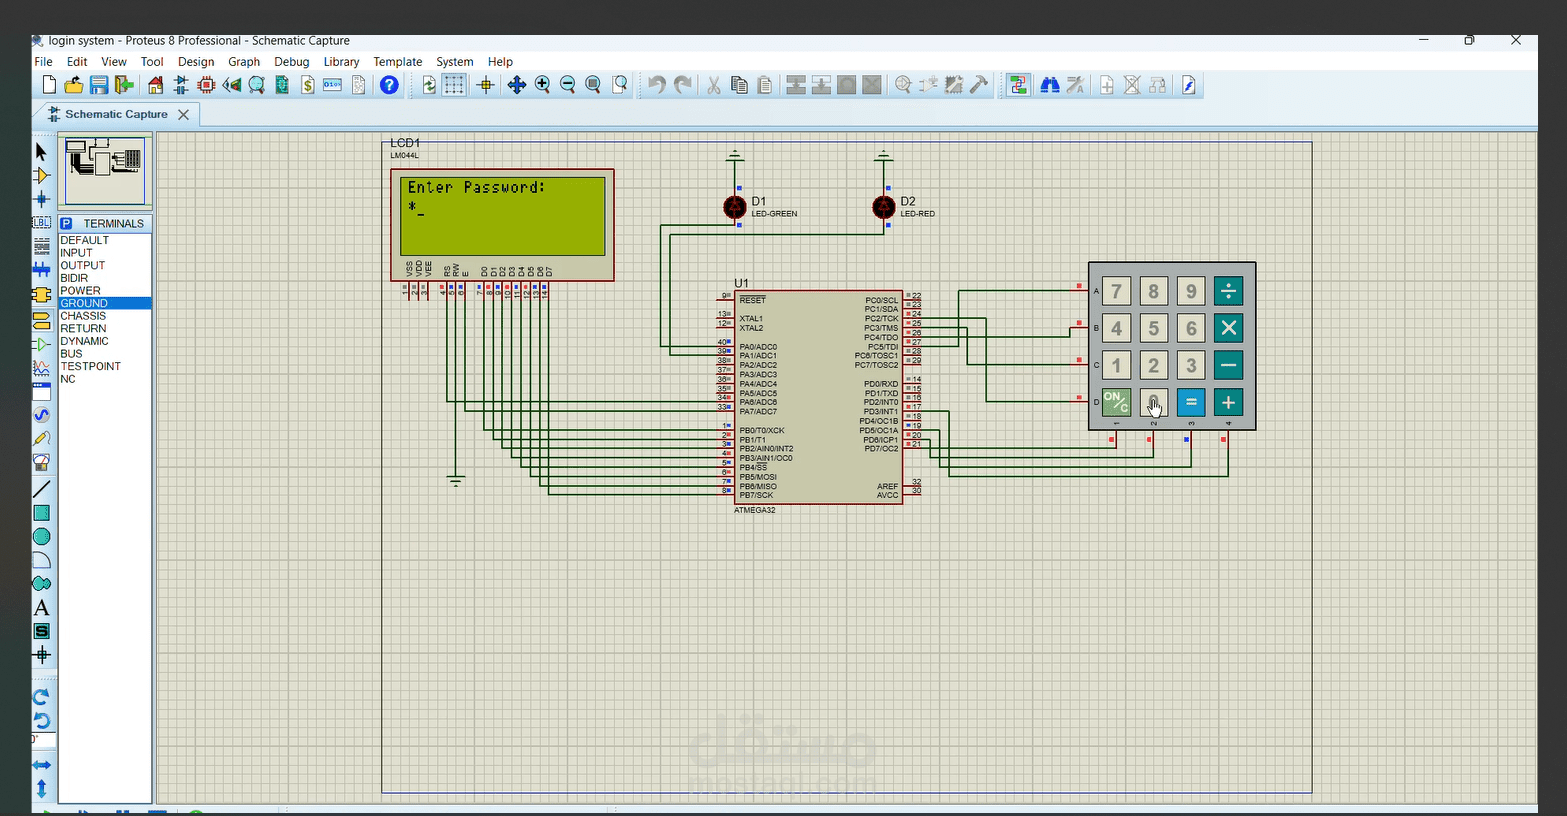Expand the Debug menu
The width and height of the screenshot is (1567, 816).
pyautogui.click(x=291, y=62)
